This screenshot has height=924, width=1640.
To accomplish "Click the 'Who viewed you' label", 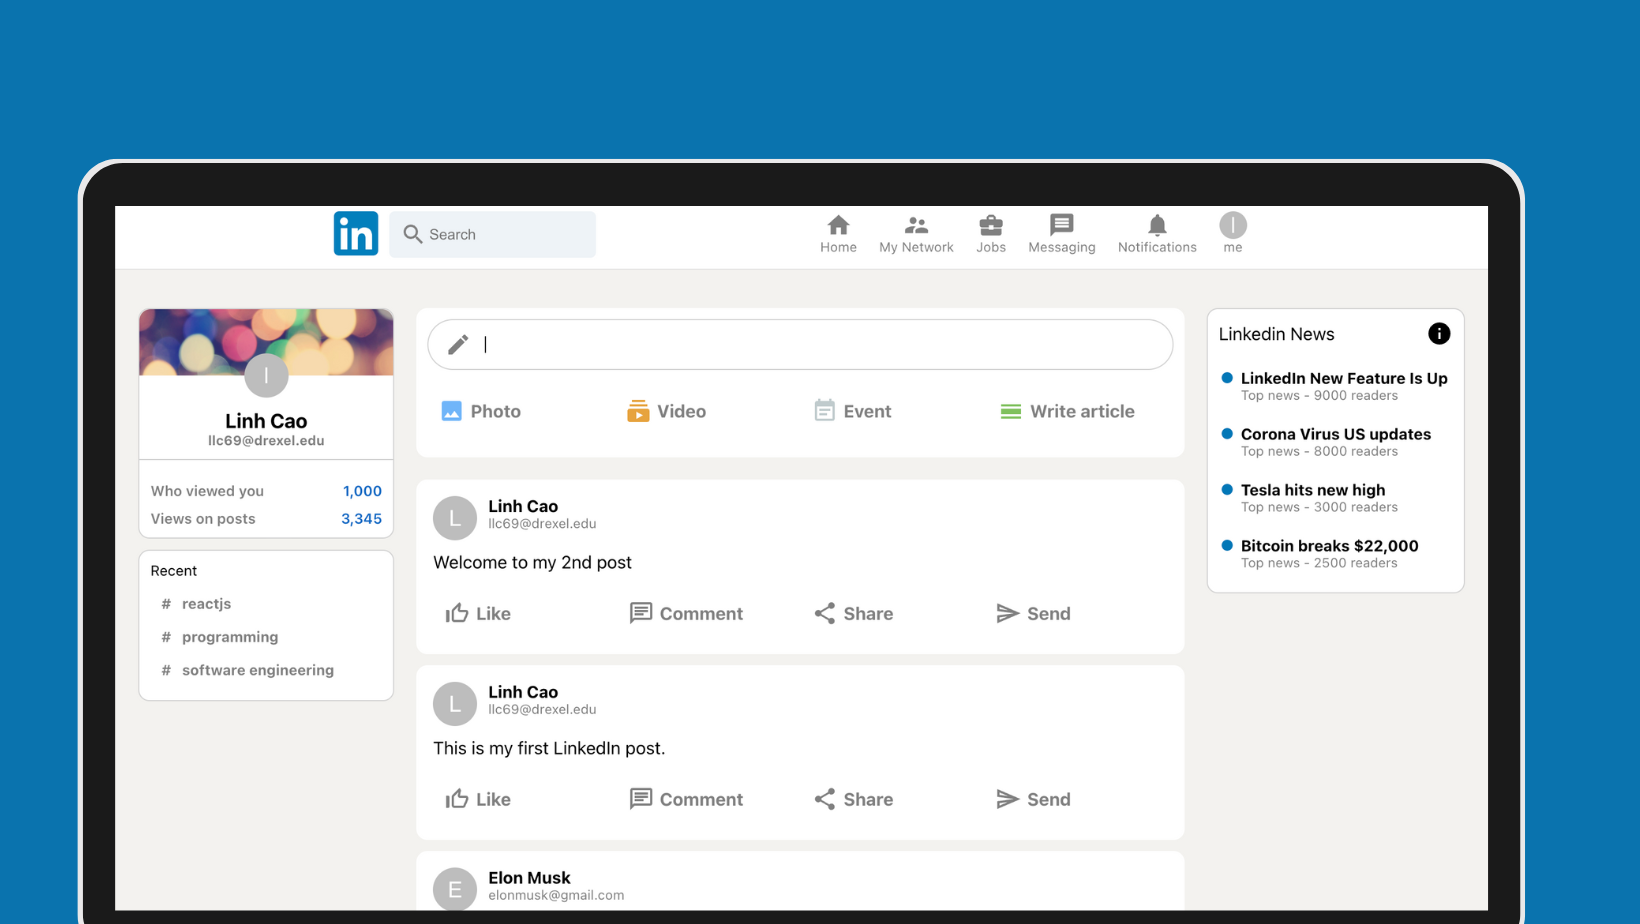I will point(207,491).
